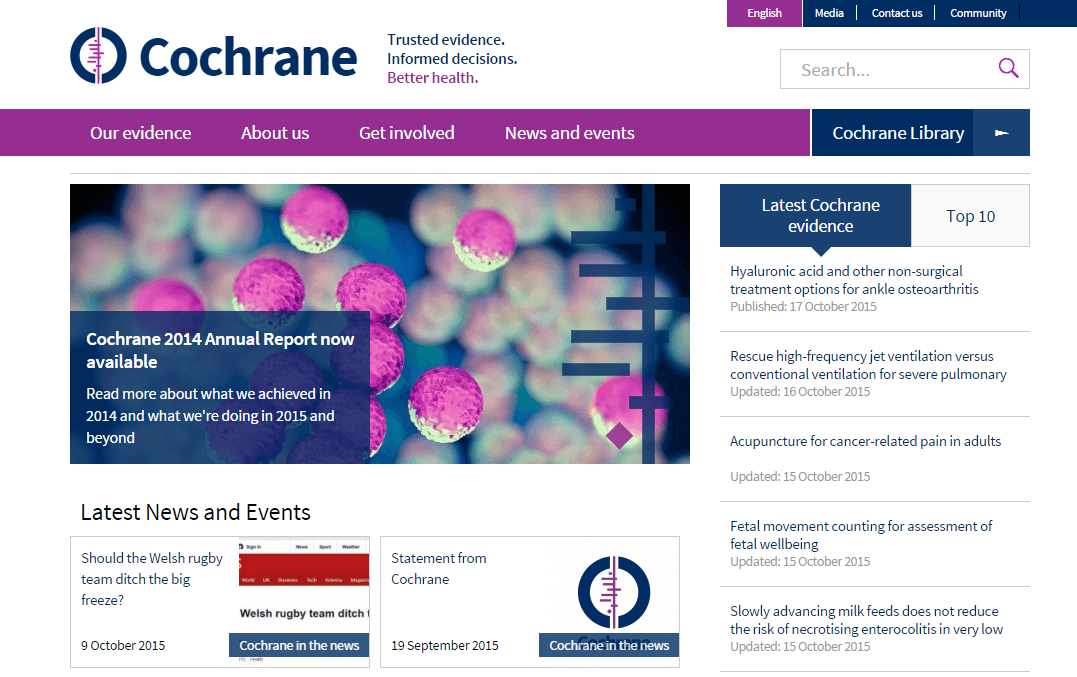
Task: Click the Cochrane logo in the header
Action: tap(213, 56)
